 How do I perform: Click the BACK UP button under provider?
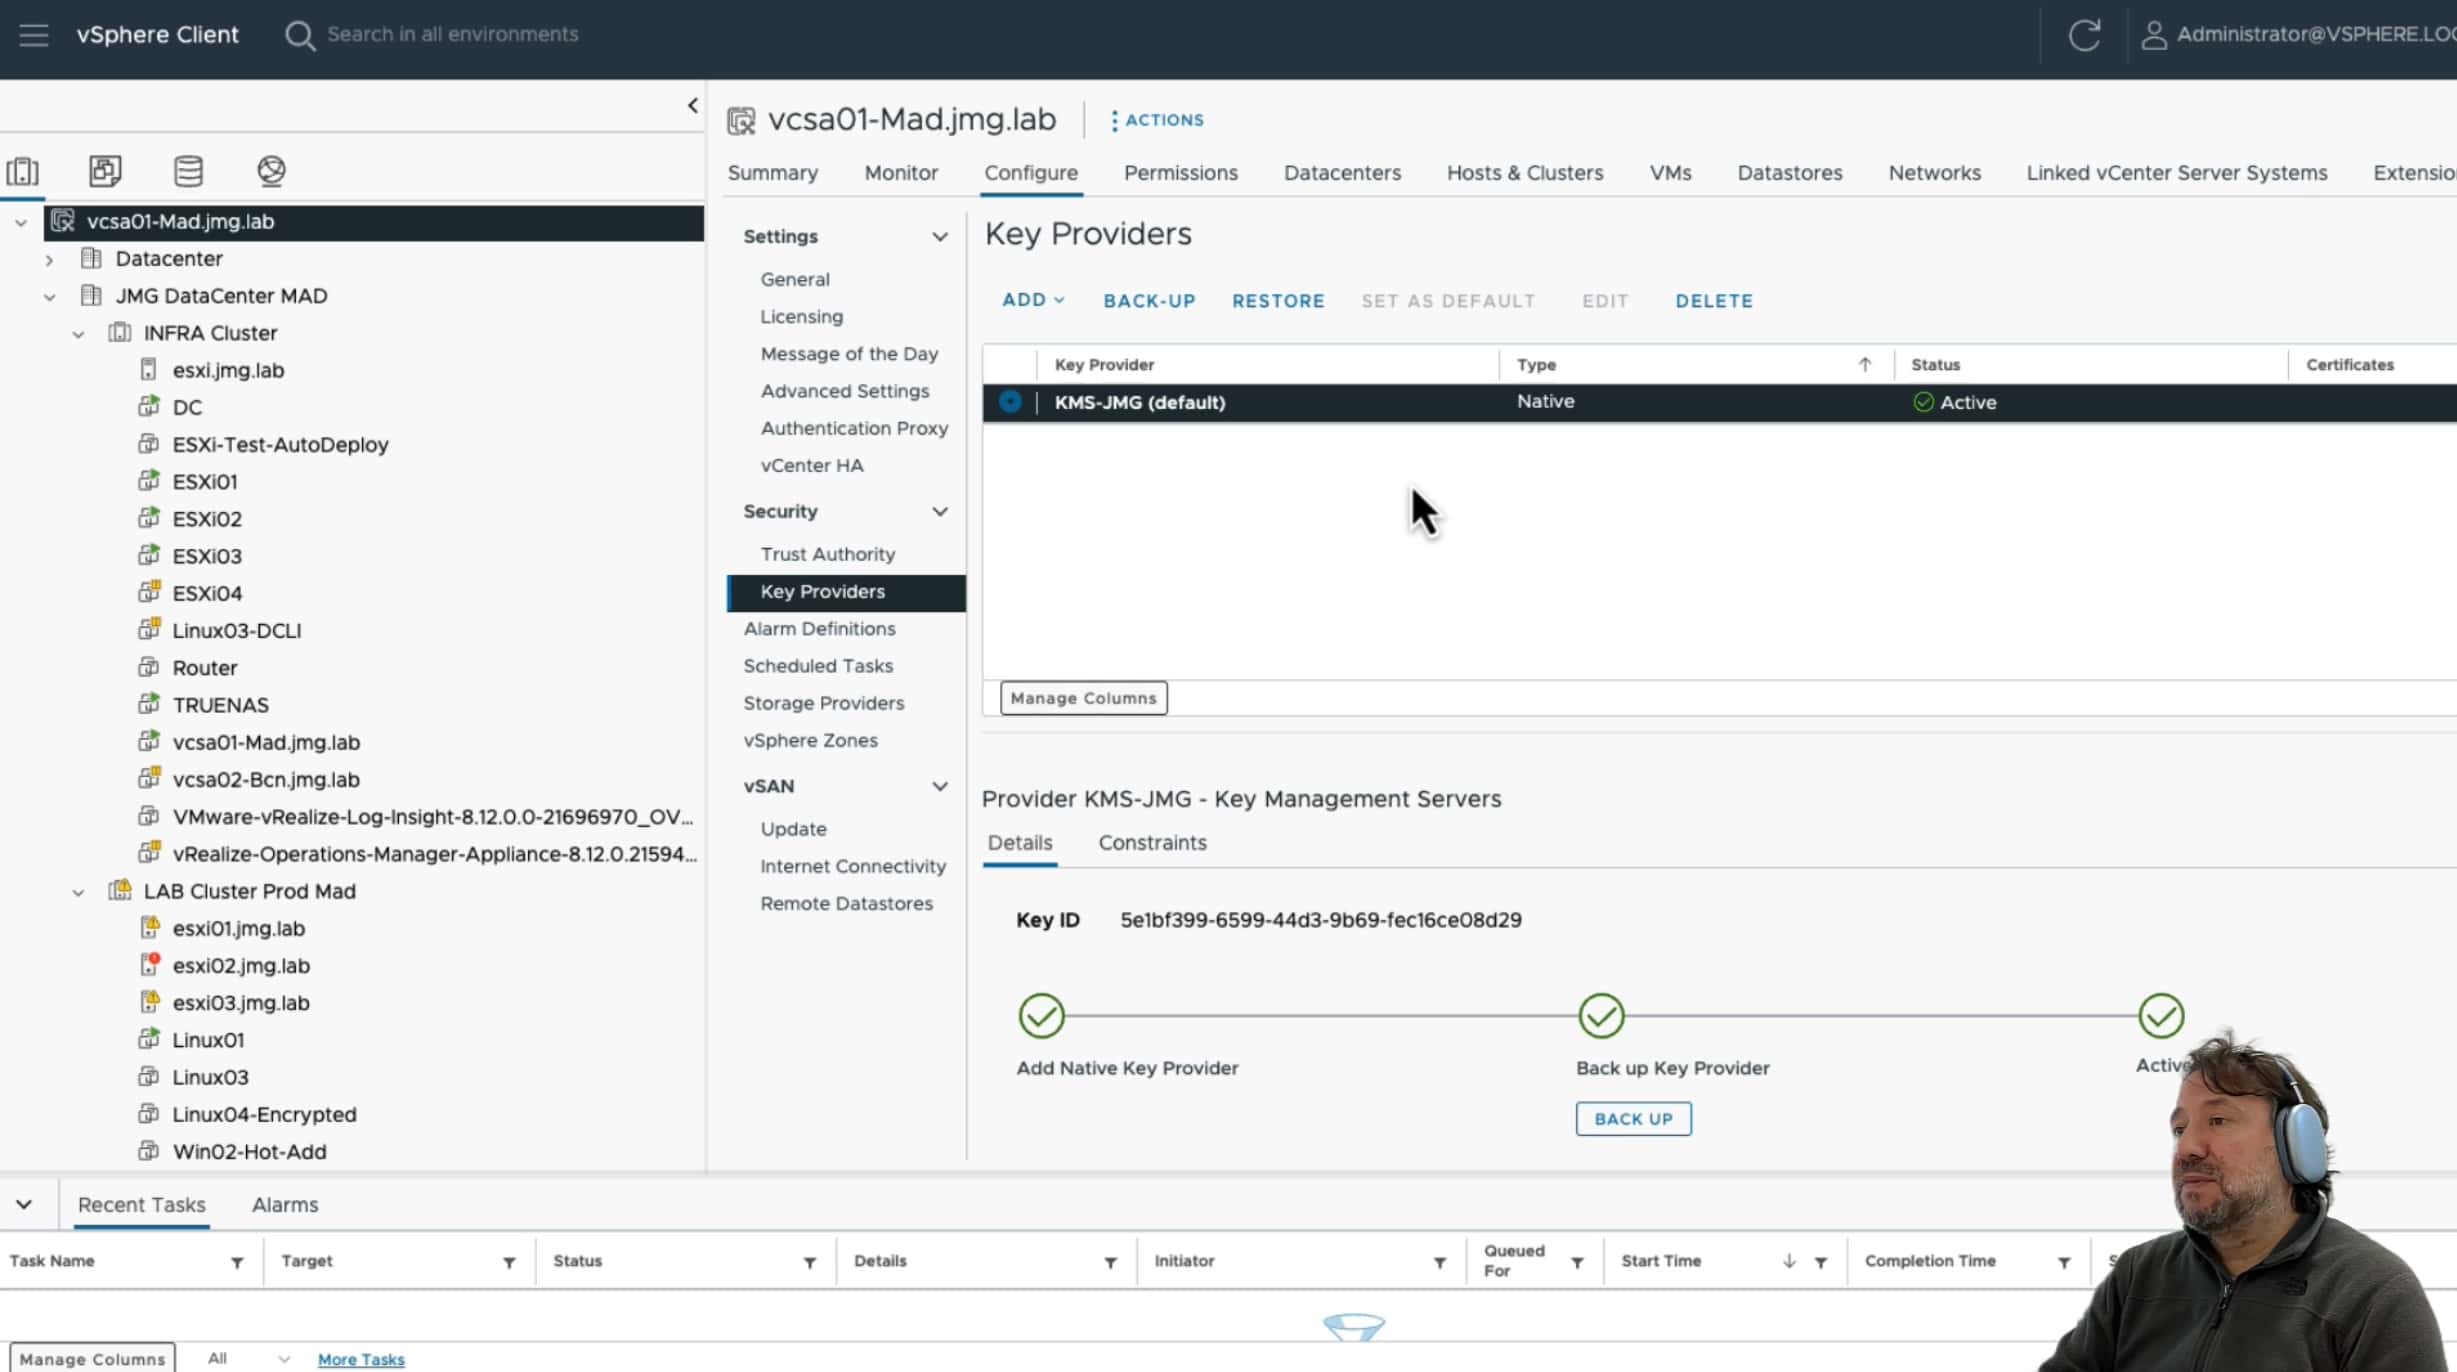pyautogui.click(x=1633, y=1119)
